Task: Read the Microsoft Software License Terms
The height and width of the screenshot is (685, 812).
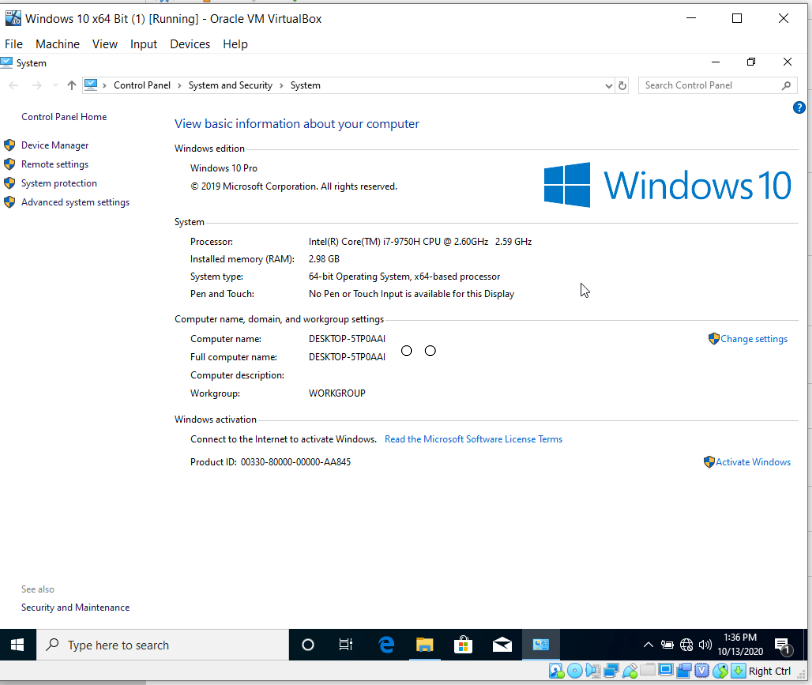Action: (x=473, y=439)
